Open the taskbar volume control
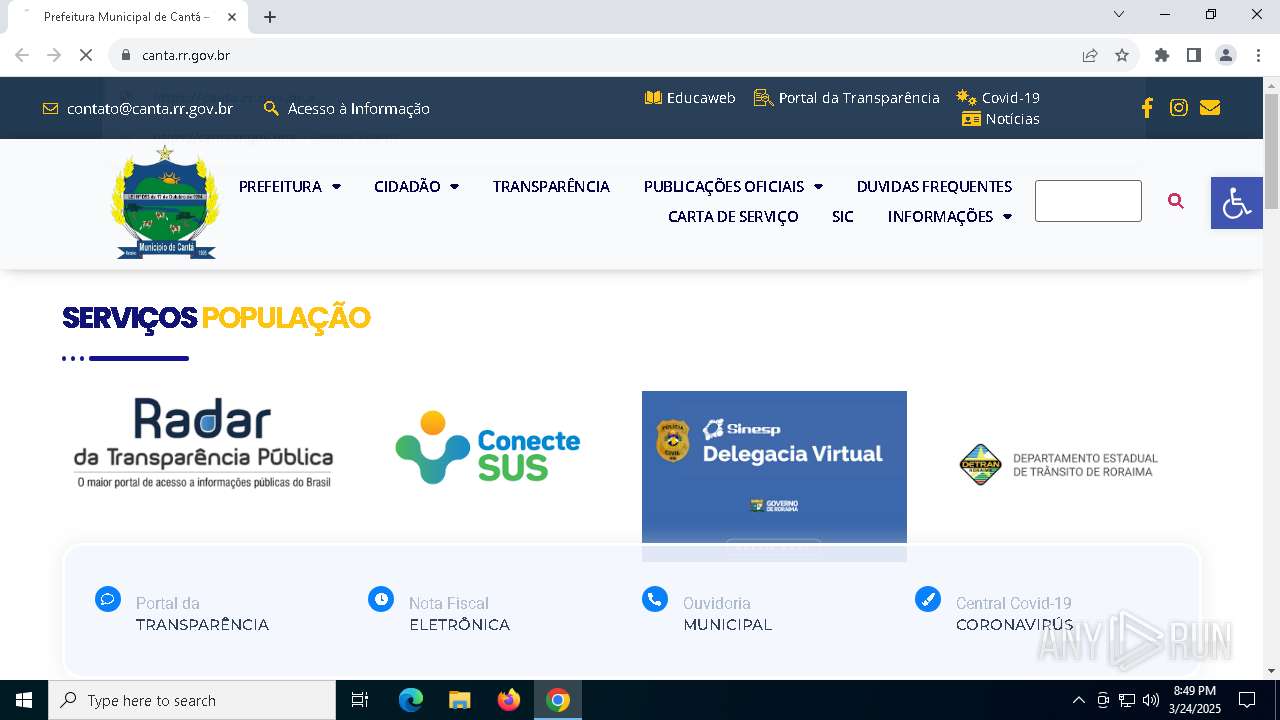 [x=1151, y=700]
